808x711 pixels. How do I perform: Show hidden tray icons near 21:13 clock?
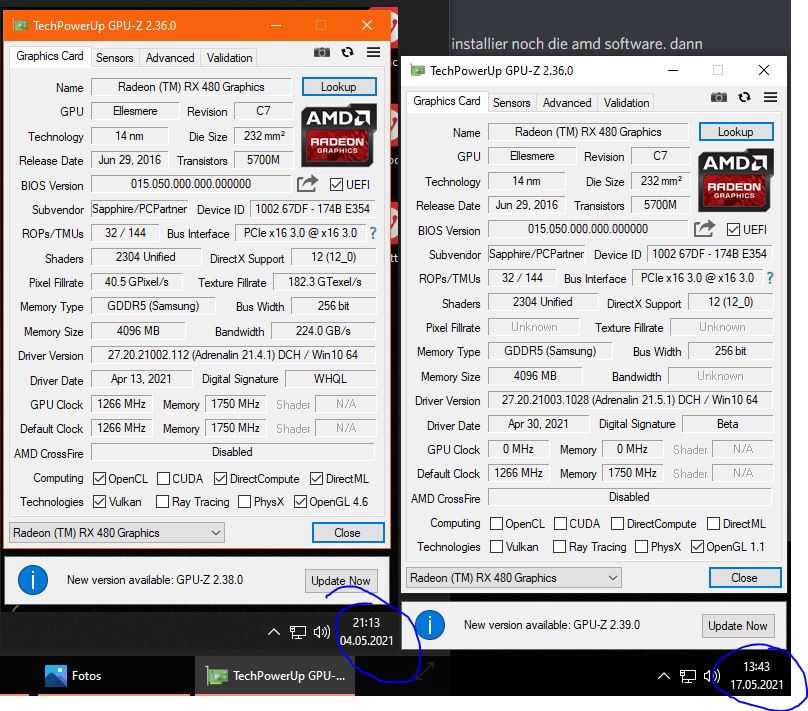(274, 632)
